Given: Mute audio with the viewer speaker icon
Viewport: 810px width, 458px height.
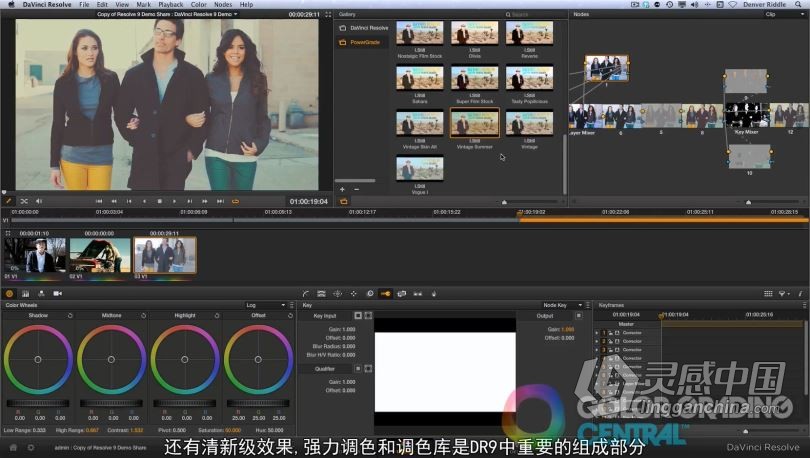Looking at the screenshot, I should [39, 201].
